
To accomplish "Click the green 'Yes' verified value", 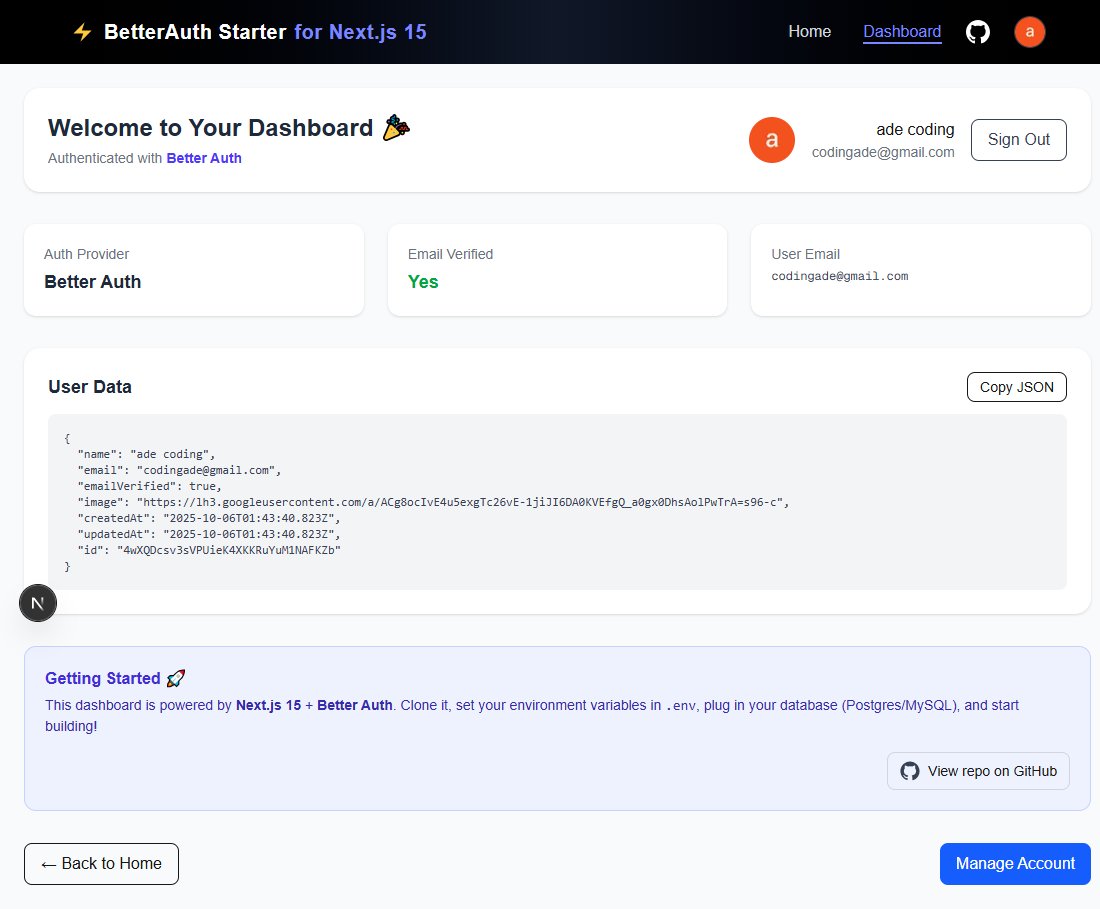I will [423, 281].
